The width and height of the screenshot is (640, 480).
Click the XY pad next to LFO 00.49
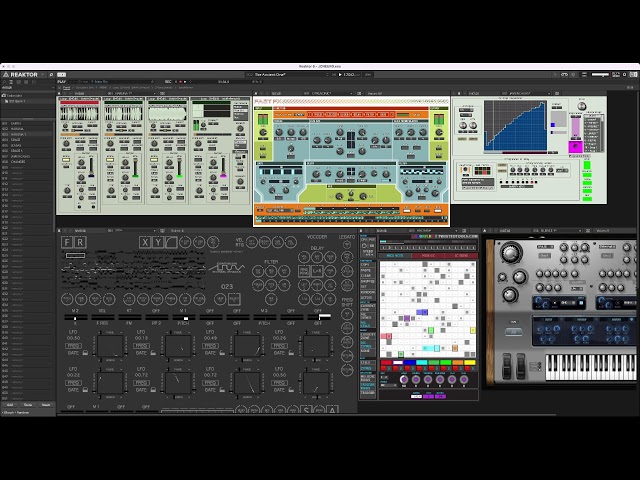point(247,346)
